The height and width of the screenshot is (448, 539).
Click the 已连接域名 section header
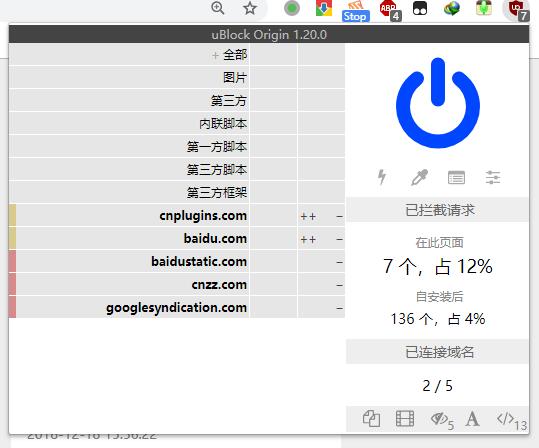point(437,351)
